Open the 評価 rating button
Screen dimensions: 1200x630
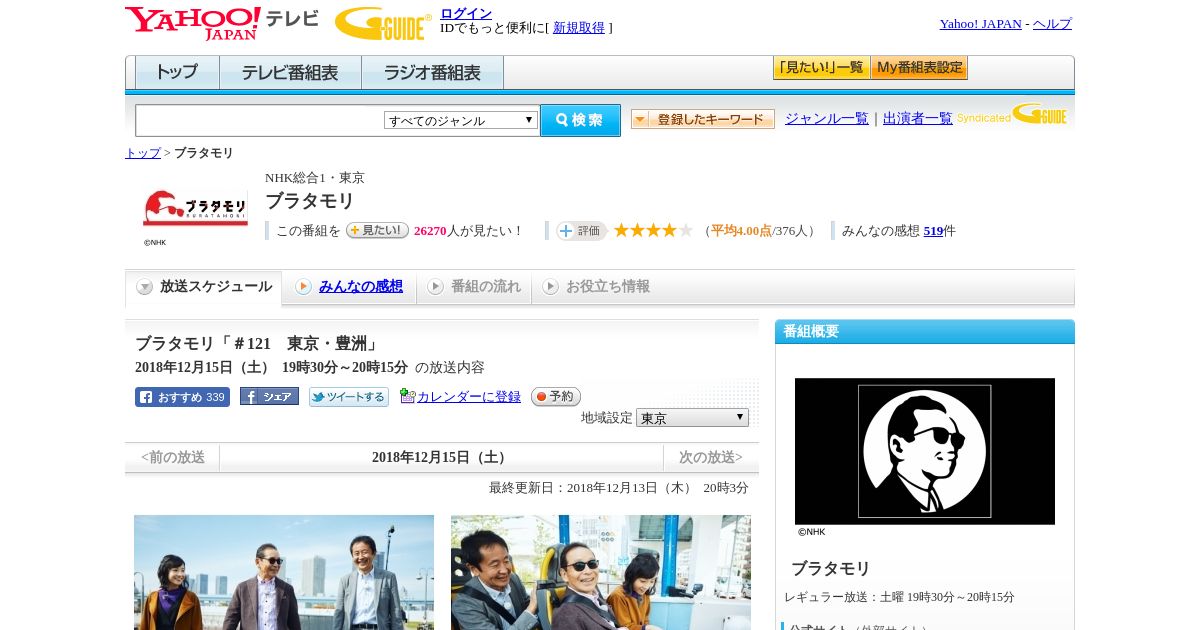pyautogui.click(x=582, y=231)
